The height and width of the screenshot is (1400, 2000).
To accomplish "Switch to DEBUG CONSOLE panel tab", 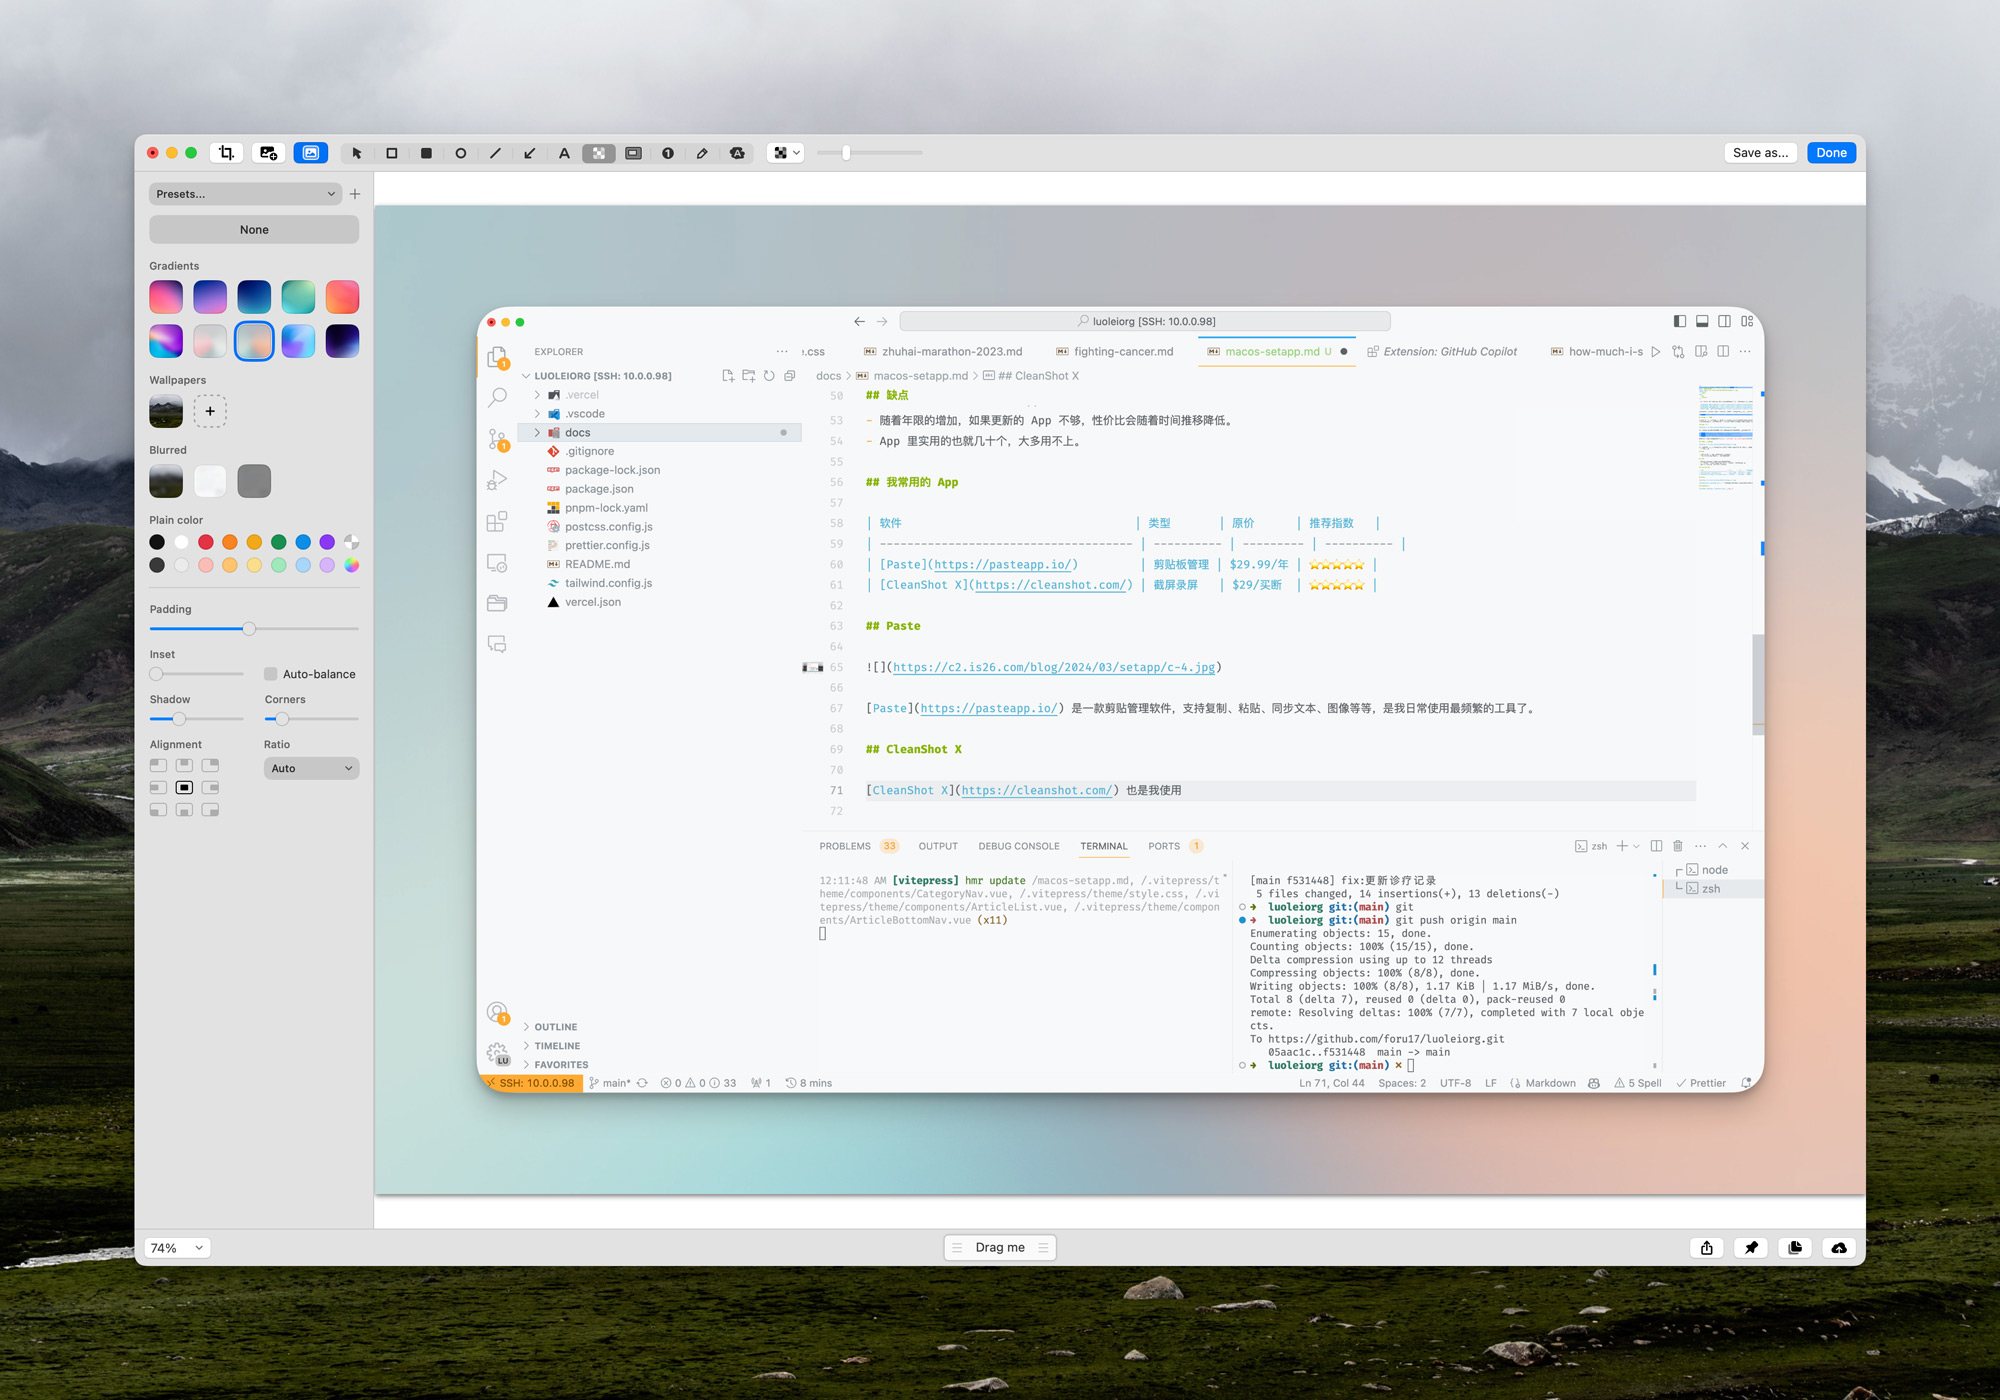I will [x=1018, y=846].
